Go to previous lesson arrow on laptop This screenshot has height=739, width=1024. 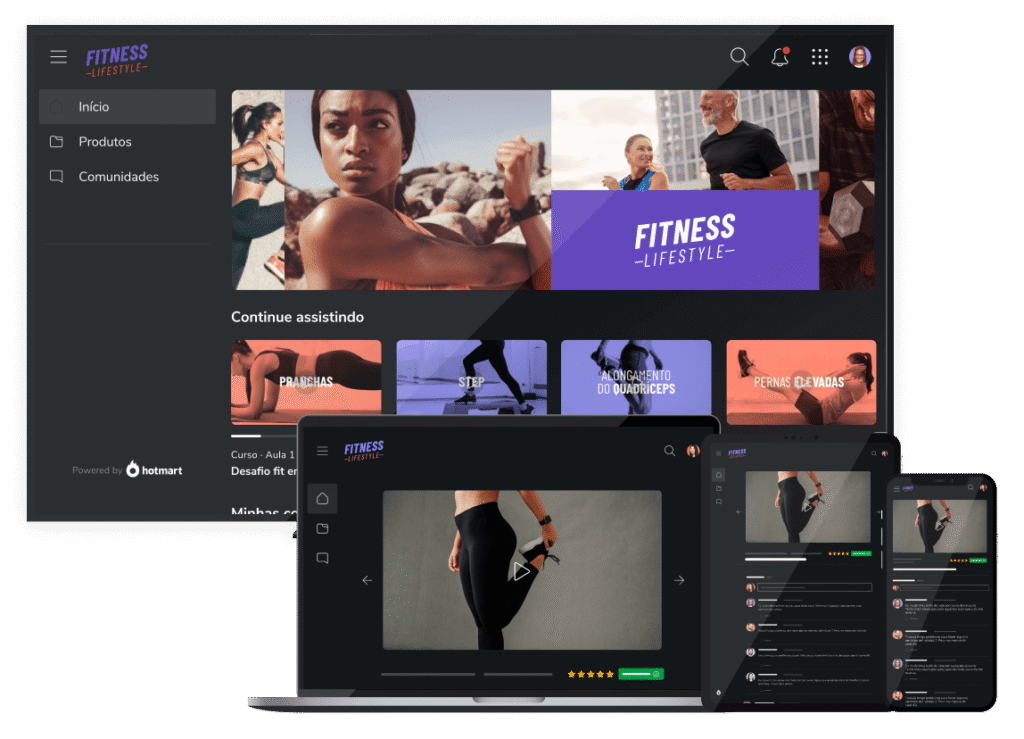coord(367,580)
